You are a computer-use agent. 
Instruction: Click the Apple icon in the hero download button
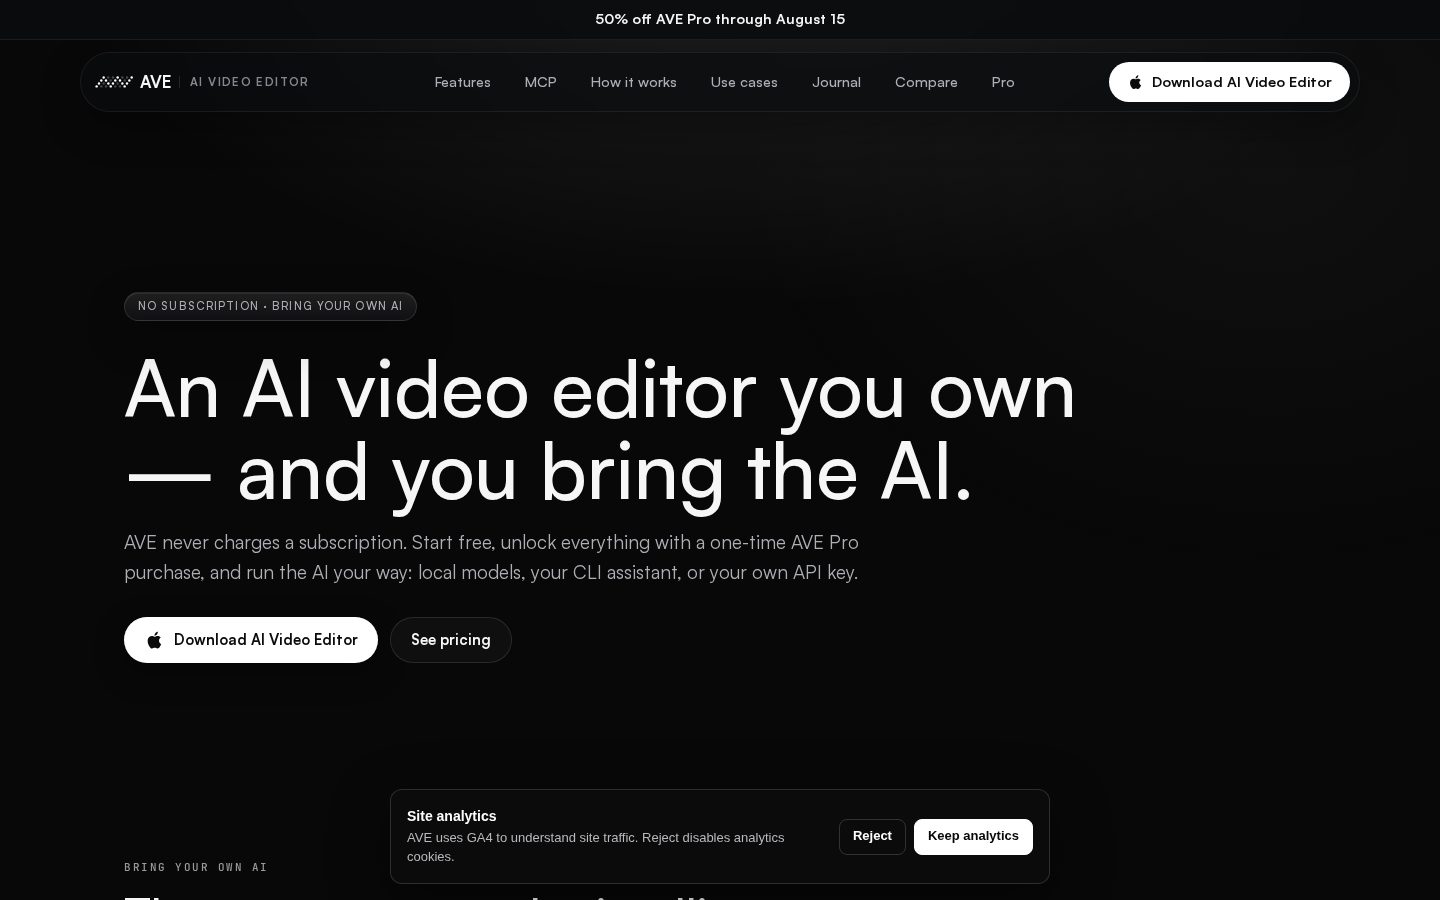[x=154, y=640]
